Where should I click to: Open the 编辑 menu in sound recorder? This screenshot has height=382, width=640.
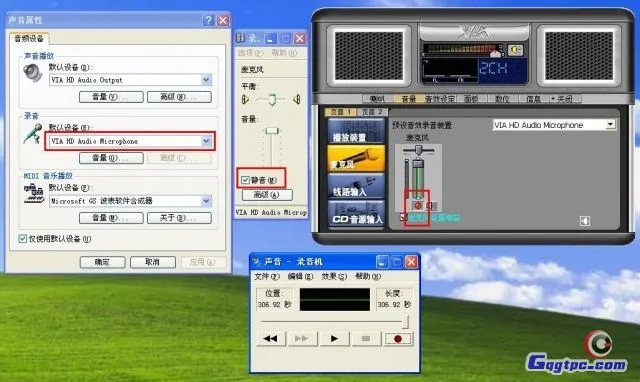[300, 276]
